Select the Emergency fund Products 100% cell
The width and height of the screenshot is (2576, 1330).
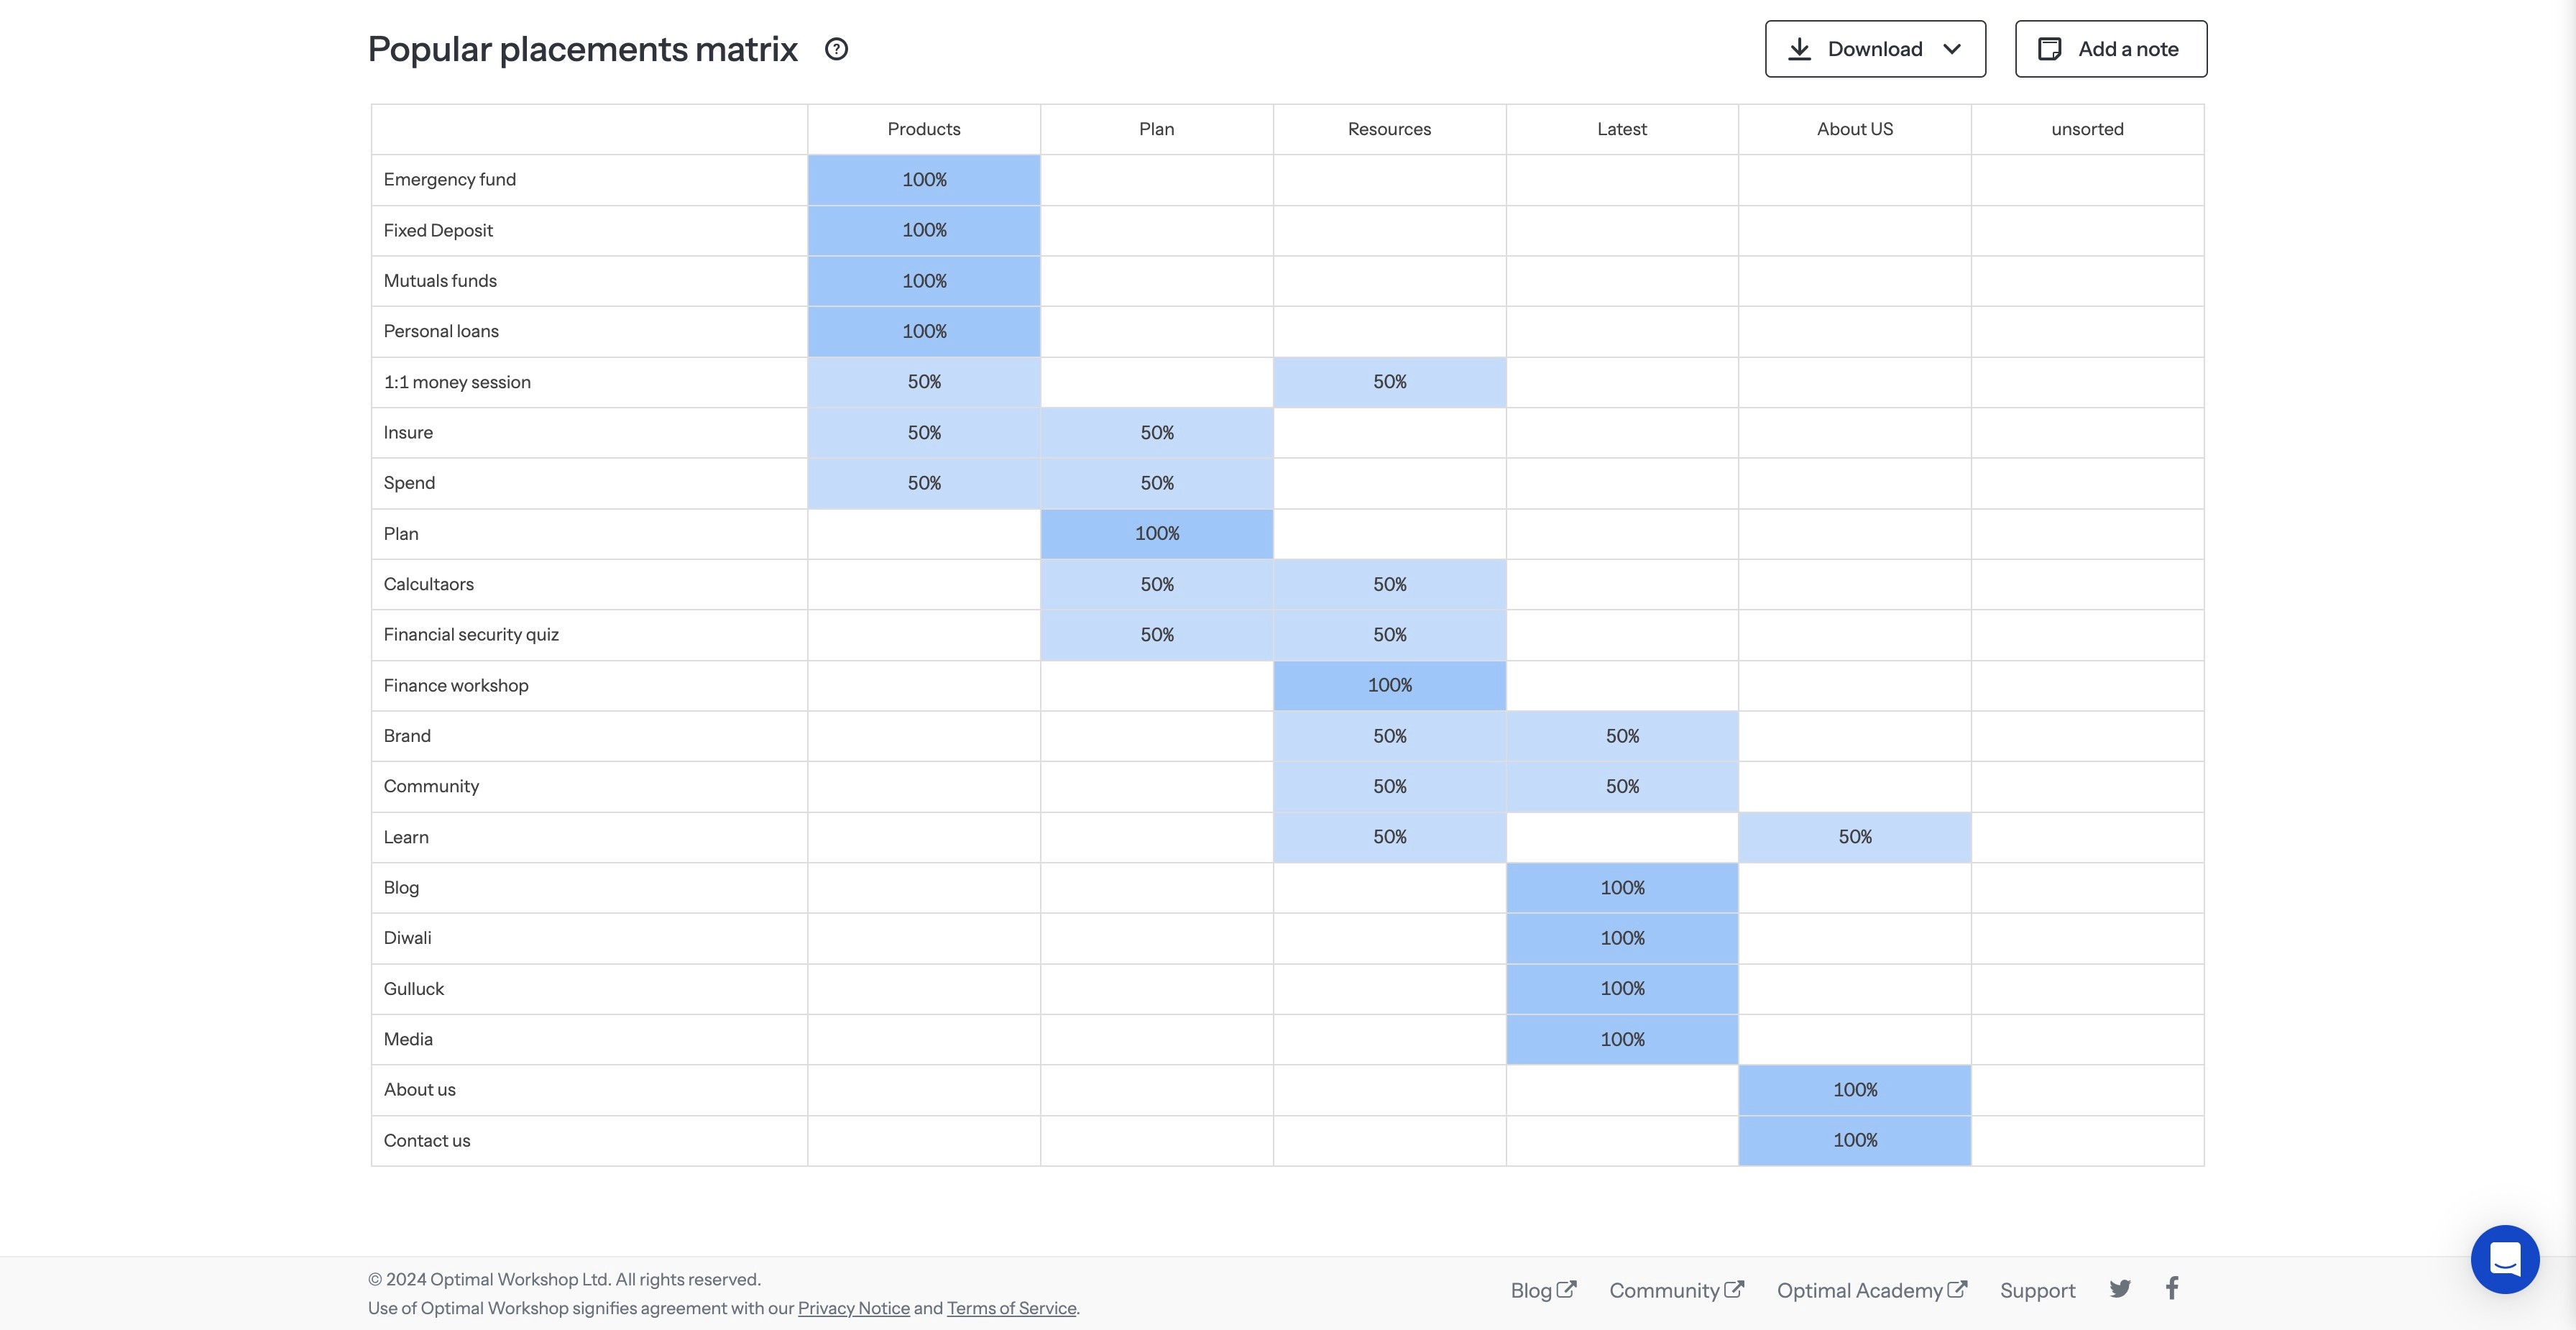coord(923,180)
